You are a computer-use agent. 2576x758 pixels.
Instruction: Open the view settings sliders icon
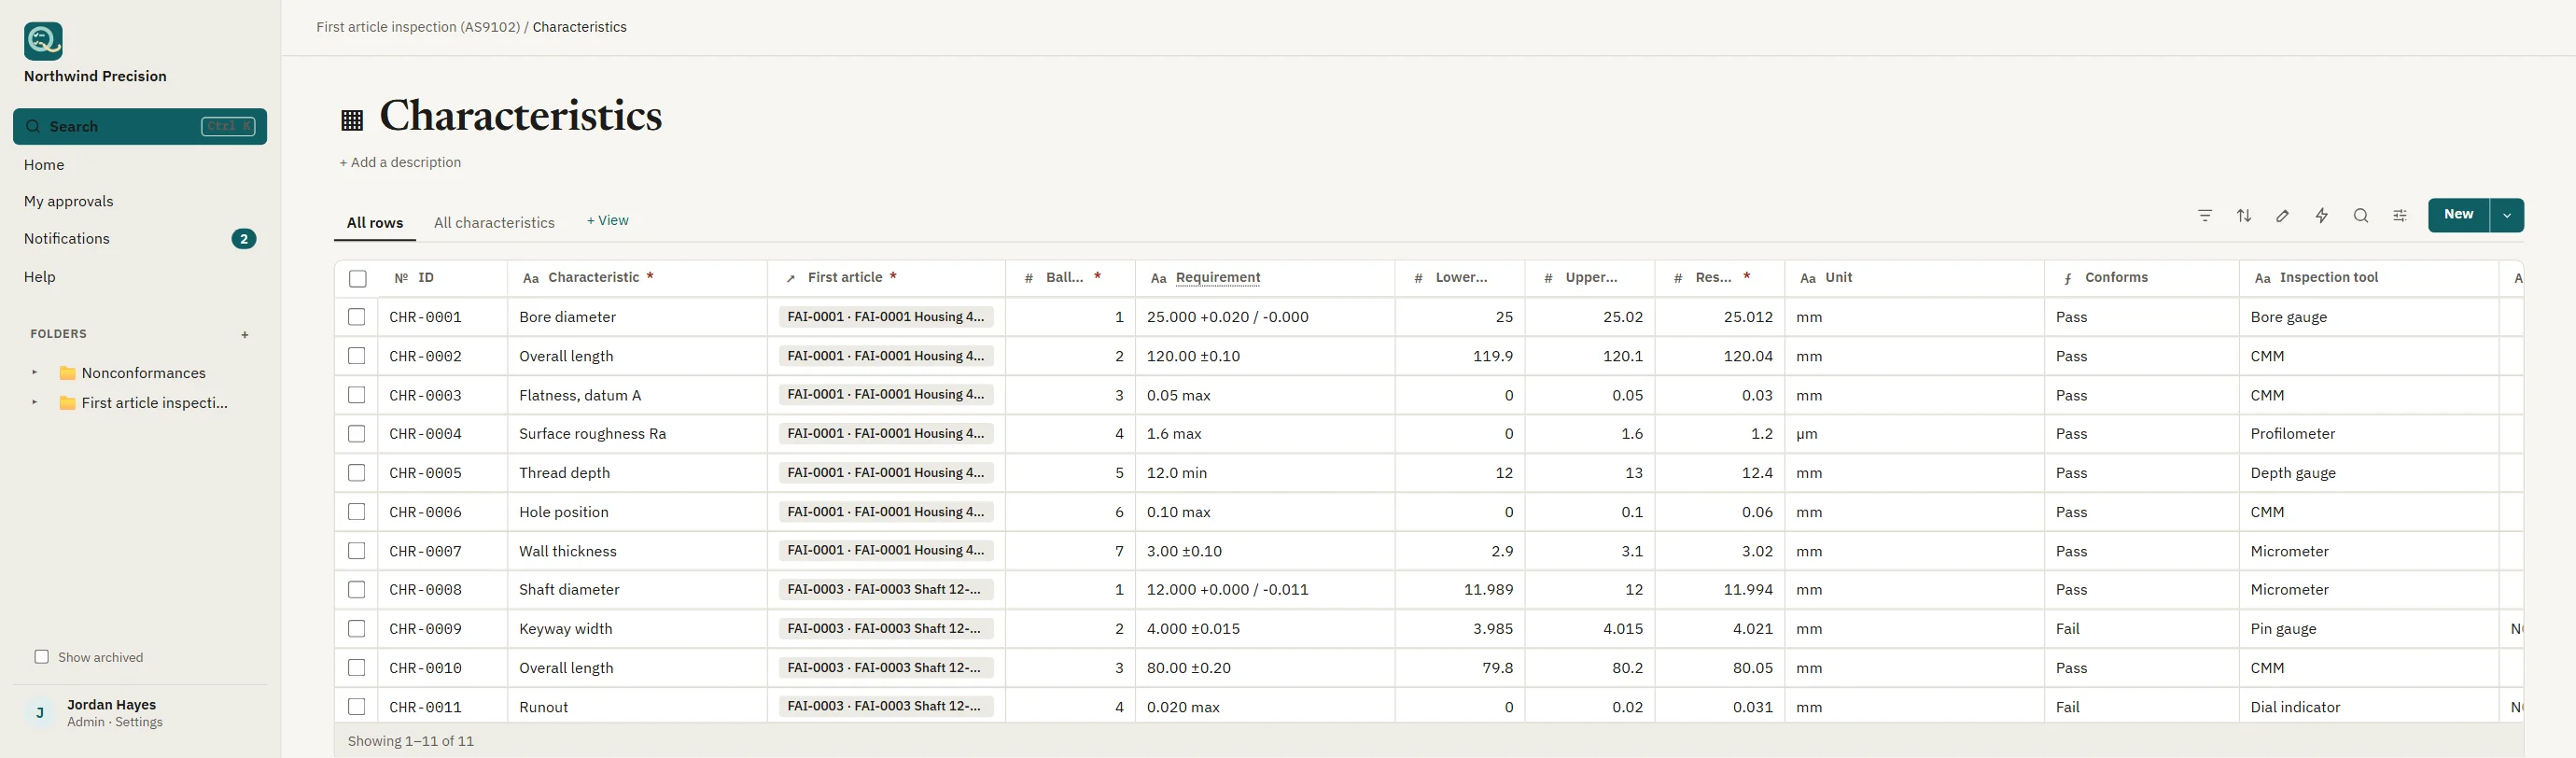pos(2400,215)
